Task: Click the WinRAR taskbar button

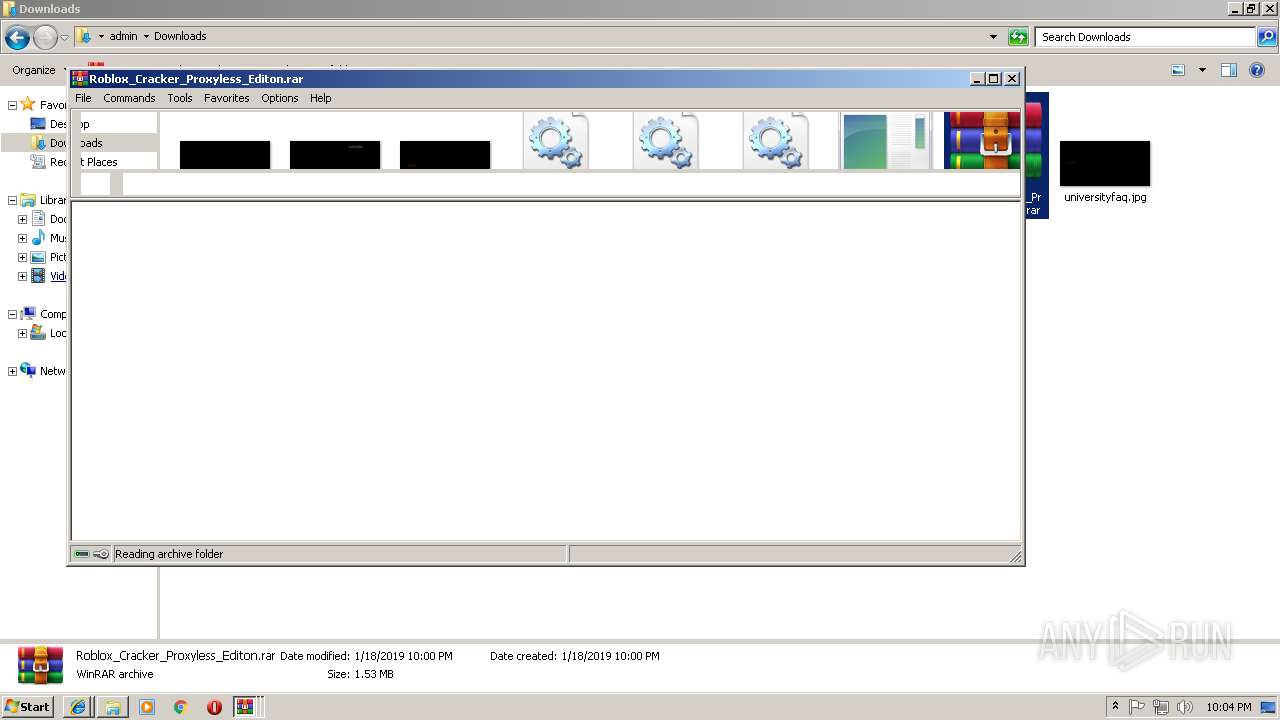Action: point(246,707)
